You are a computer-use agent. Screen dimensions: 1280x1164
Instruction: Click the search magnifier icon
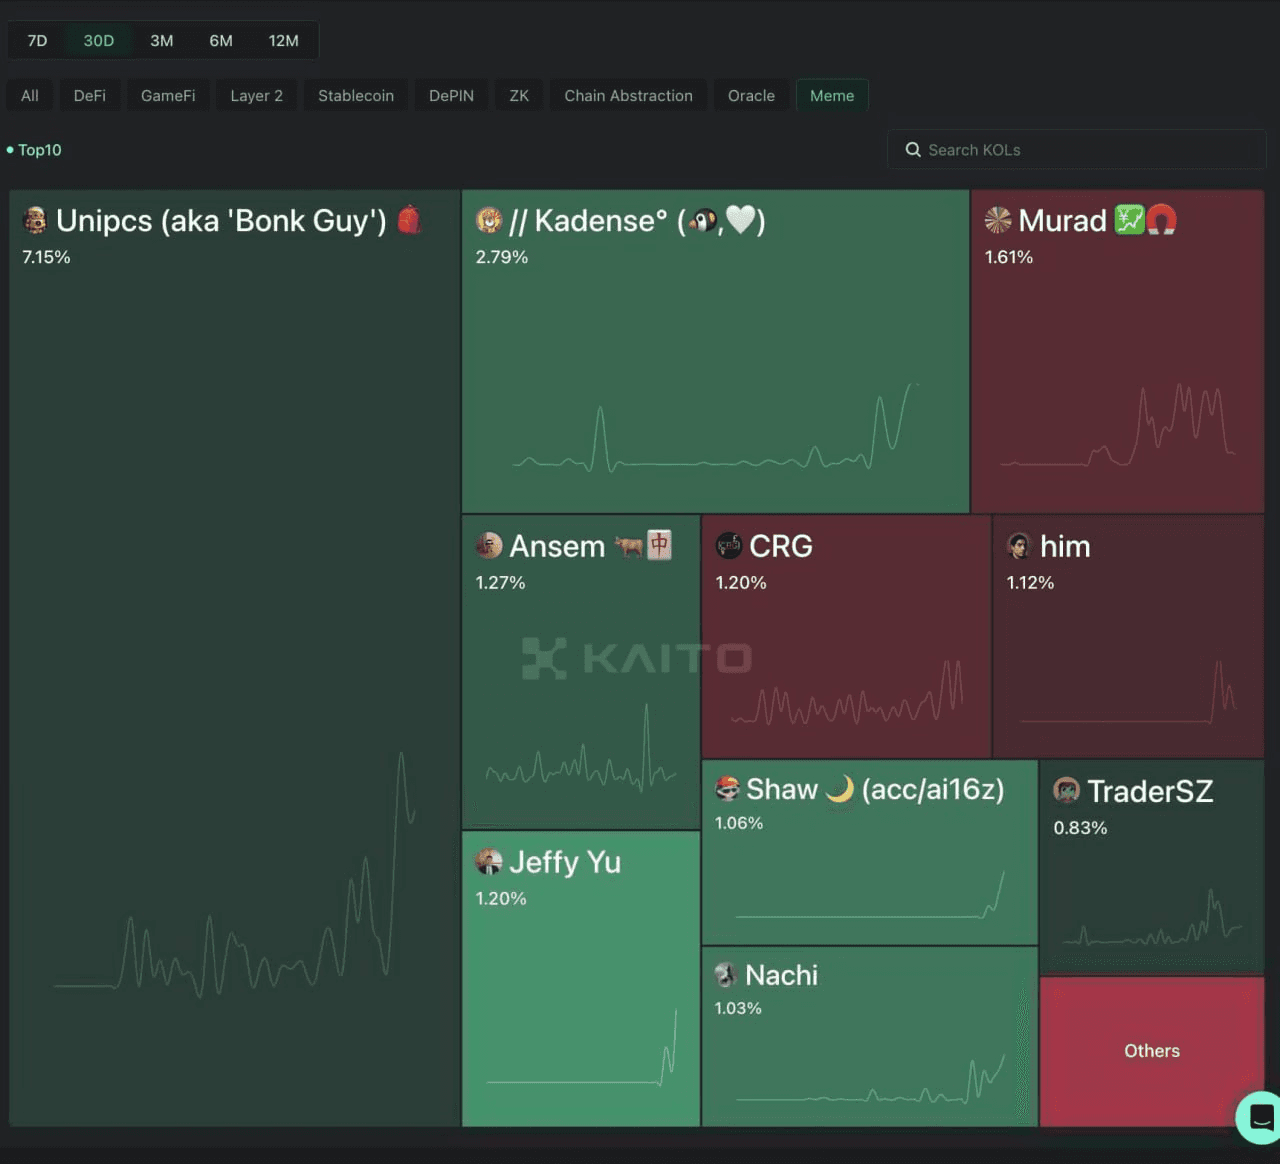pos(913,150)
